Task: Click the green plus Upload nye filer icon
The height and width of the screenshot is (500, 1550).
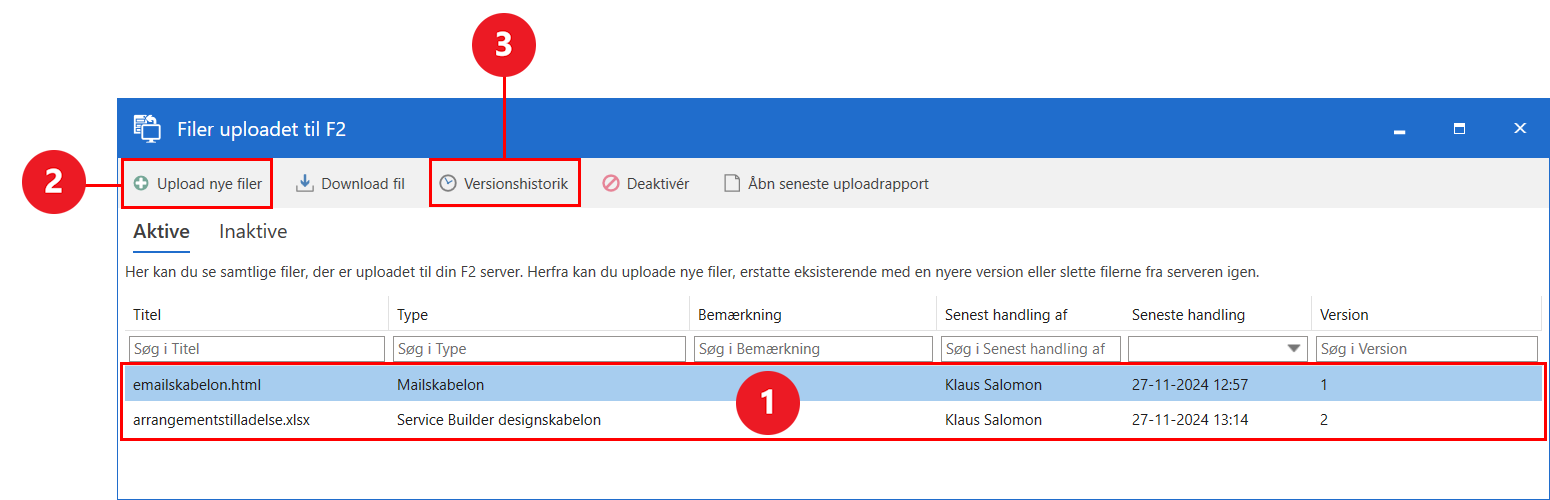Action: pos(142,184)
